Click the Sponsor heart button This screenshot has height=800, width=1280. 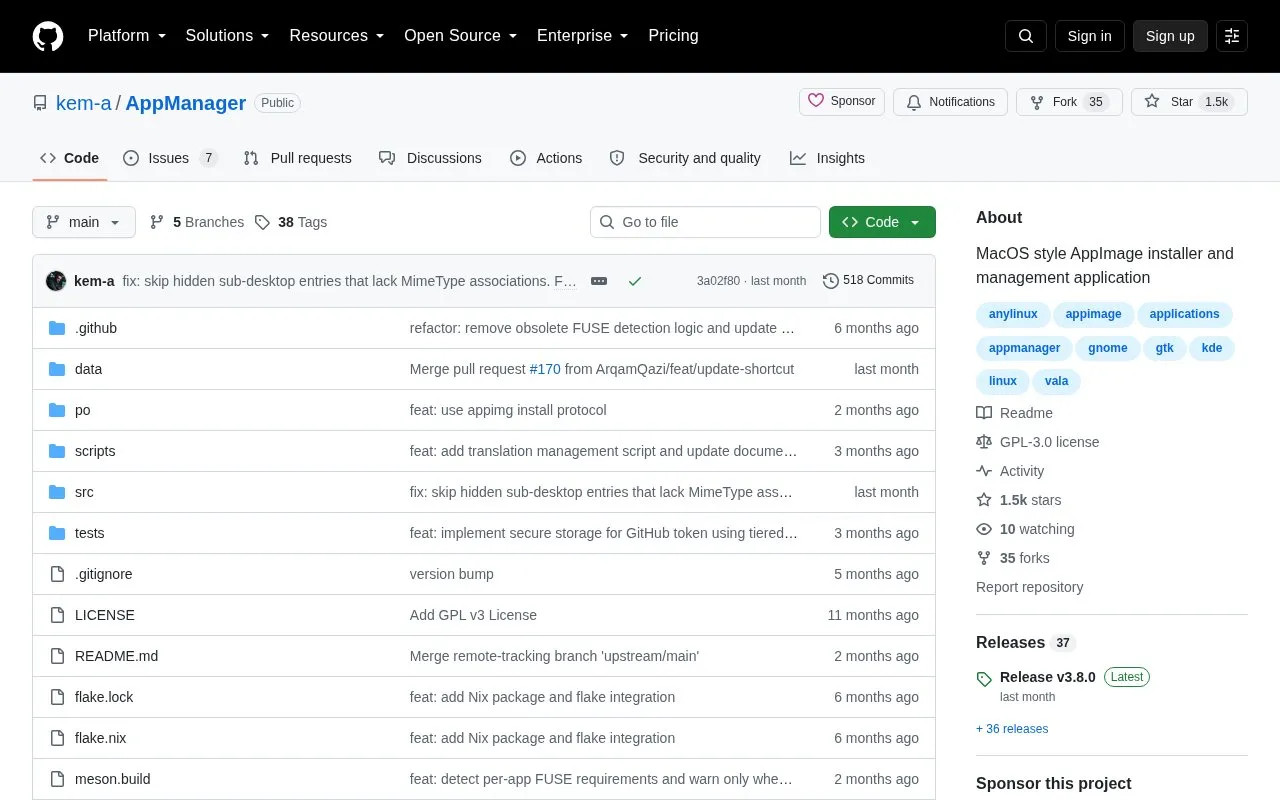coord(842,101)
